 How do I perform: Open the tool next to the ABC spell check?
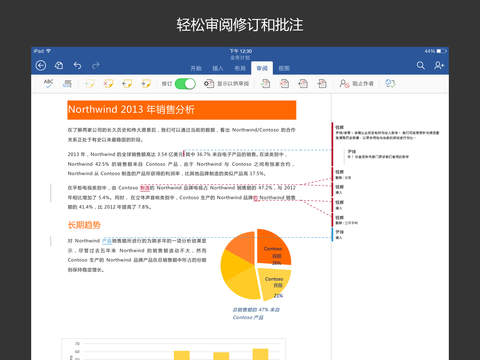[x=67, y=83]
